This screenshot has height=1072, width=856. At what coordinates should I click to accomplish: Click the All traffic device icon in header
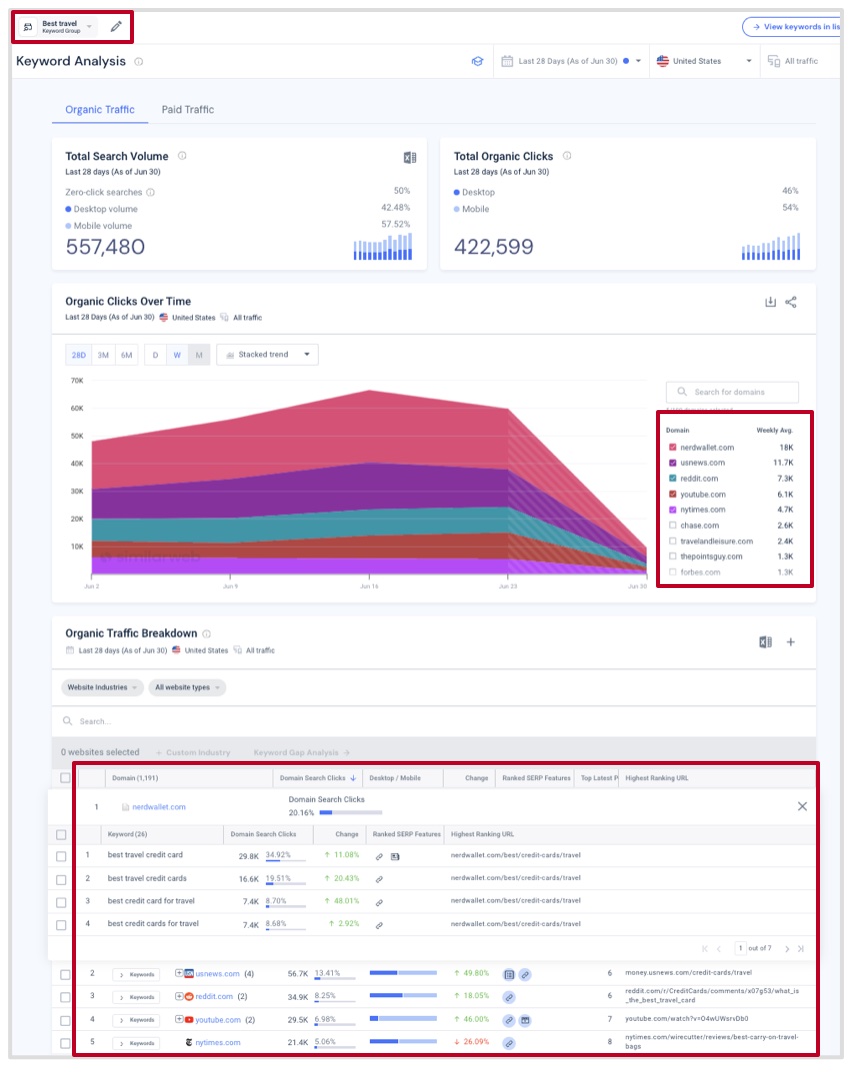774,62
